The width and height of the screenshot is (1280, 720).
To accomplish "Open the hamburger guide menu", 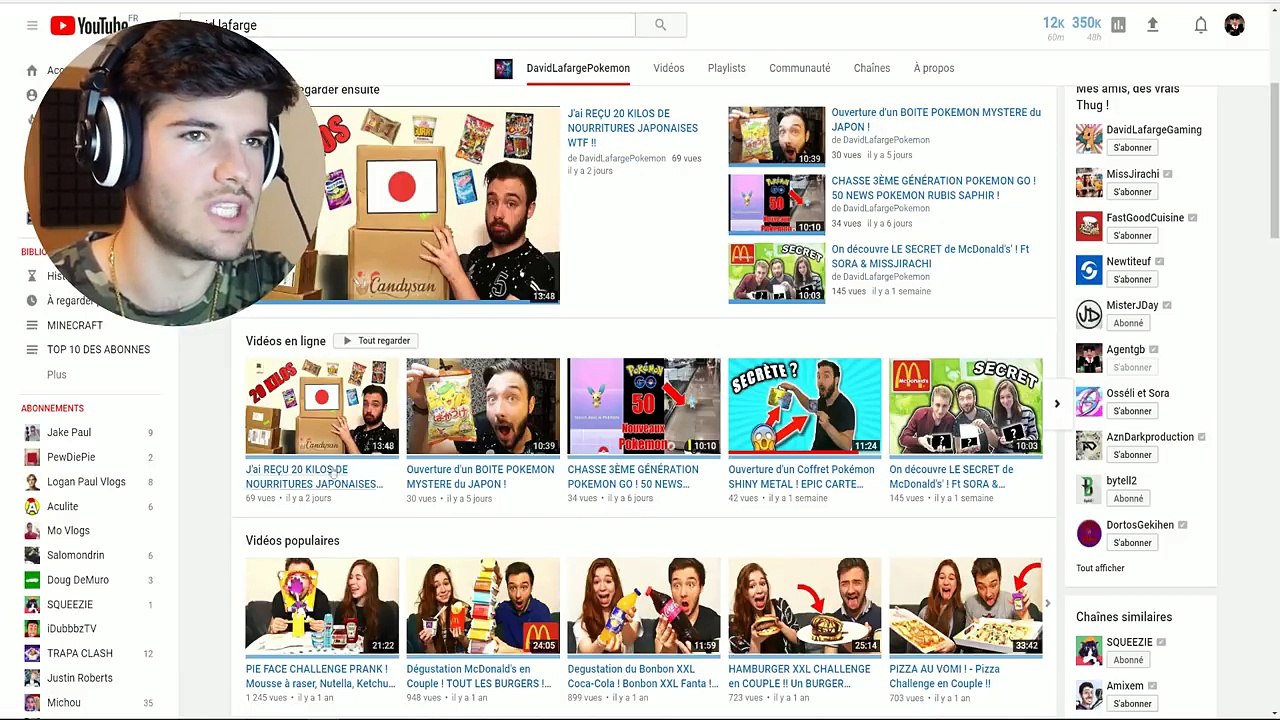I will click(x=32, y=25).
